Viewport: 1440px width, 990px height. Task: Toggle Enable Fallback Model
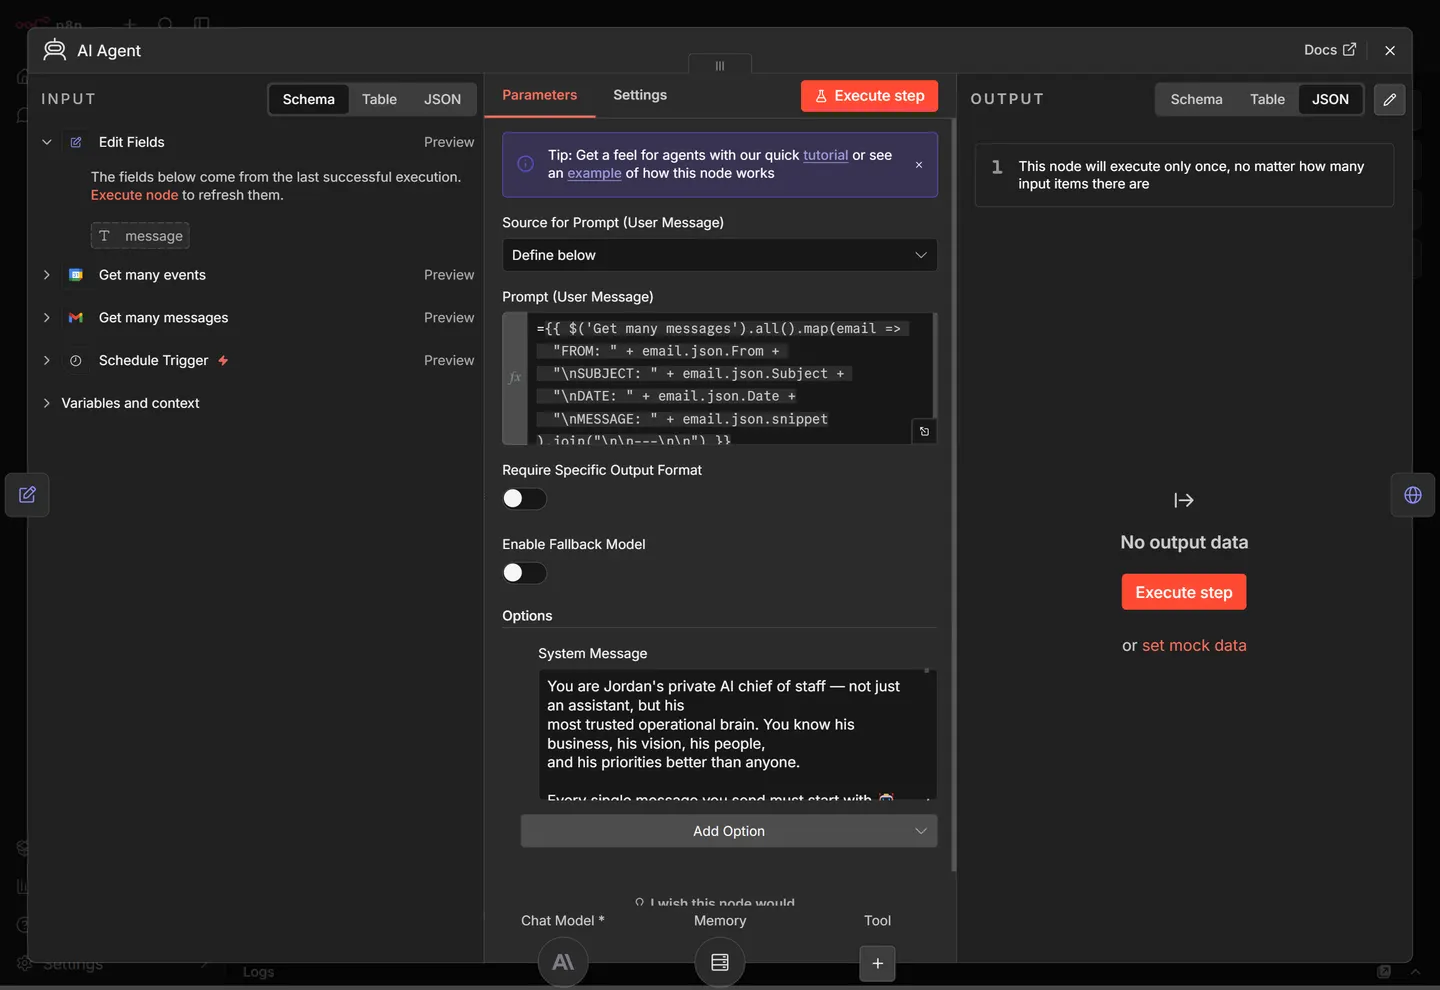(524, 573)
